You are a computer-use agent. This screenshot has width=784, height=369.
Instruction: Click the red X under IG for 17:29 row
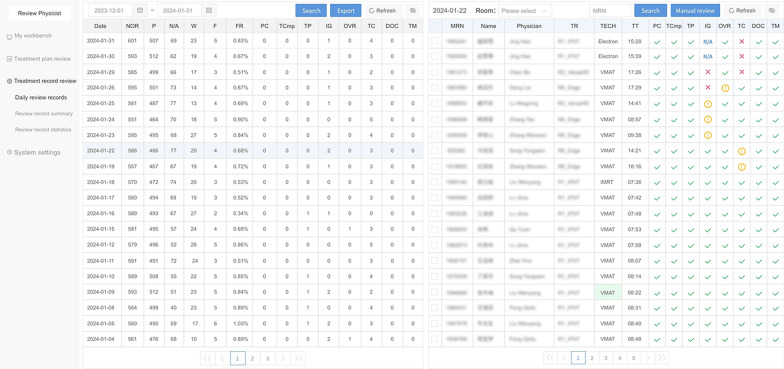(x=708, y=88)
